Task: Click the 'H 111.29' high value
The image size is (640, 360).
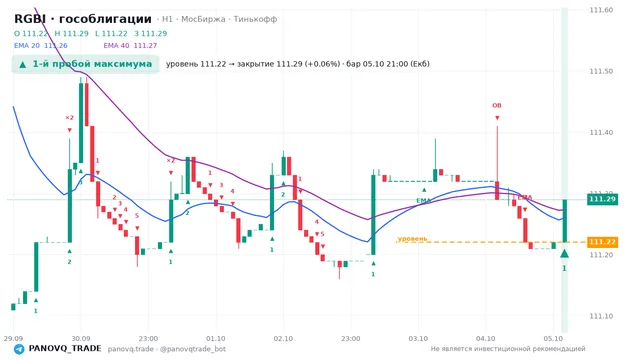Action: (x=71, y=33)
